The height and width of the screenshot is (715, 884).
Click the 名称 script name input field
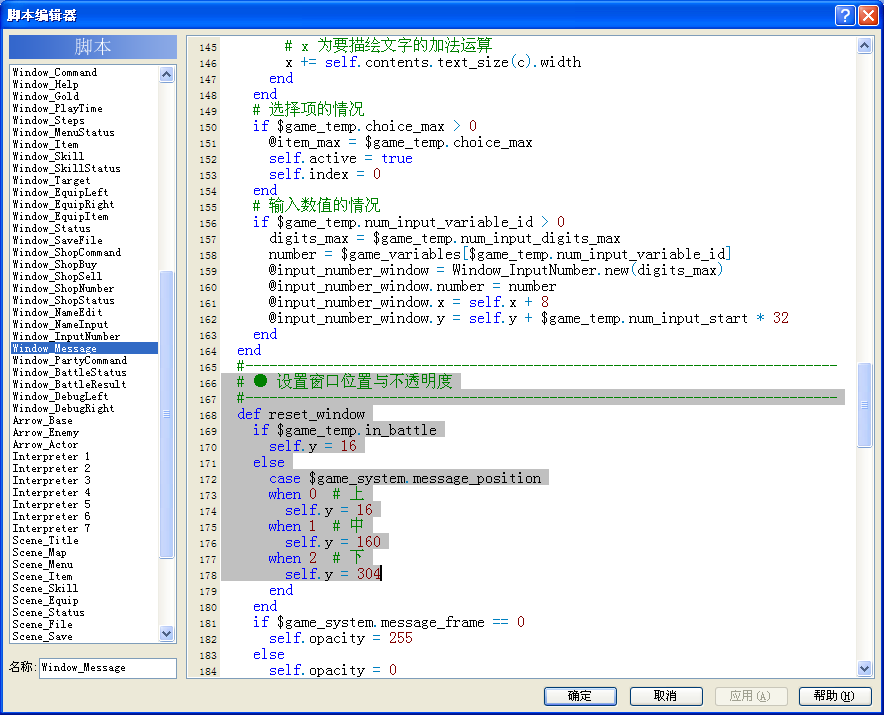click(x=108, y=668)
